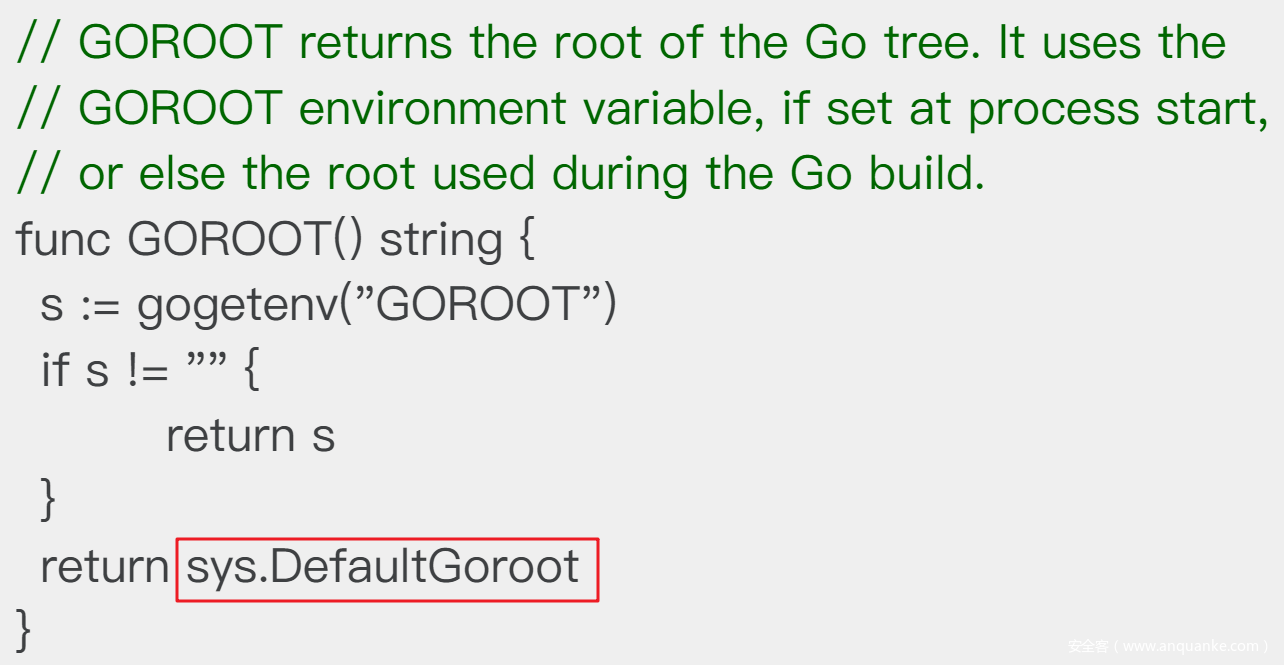This screenshot has height=665, width=1284.
Task: Click the string return type
Action: (440, 240)
